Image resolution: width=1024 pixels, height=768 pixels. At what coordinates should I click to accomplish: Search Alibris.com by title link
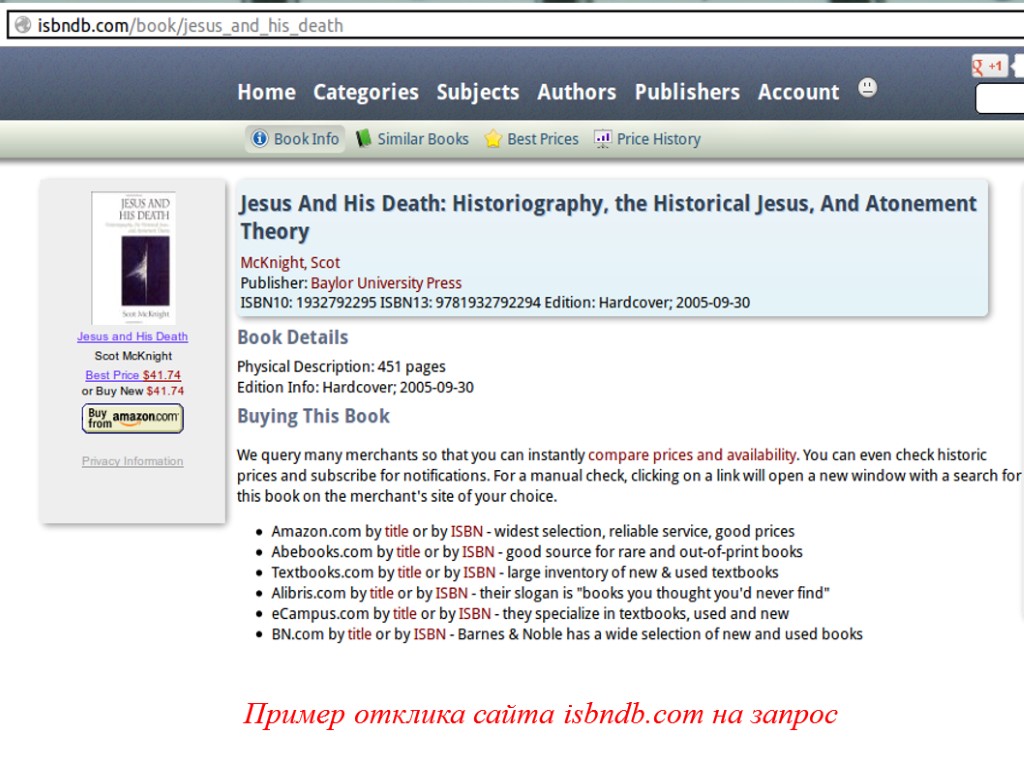382,593
